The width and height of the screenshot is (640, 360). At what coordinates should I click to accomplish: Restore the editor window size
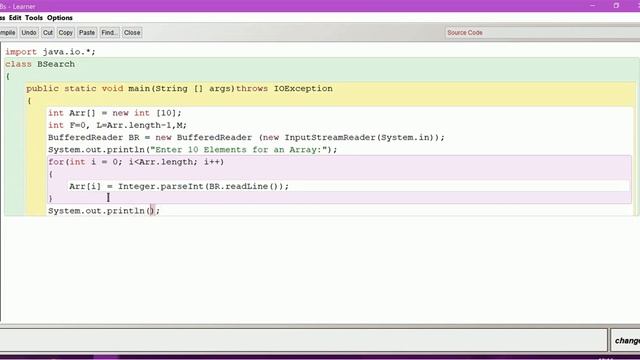(x=616, y=6)
